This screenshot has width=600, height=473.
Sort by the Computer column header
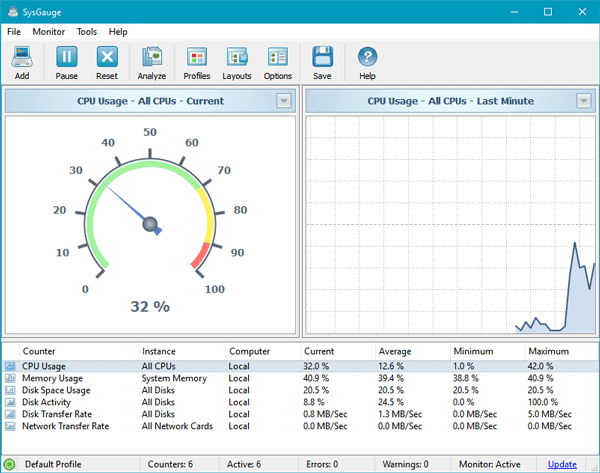click(x=263, y=351)
